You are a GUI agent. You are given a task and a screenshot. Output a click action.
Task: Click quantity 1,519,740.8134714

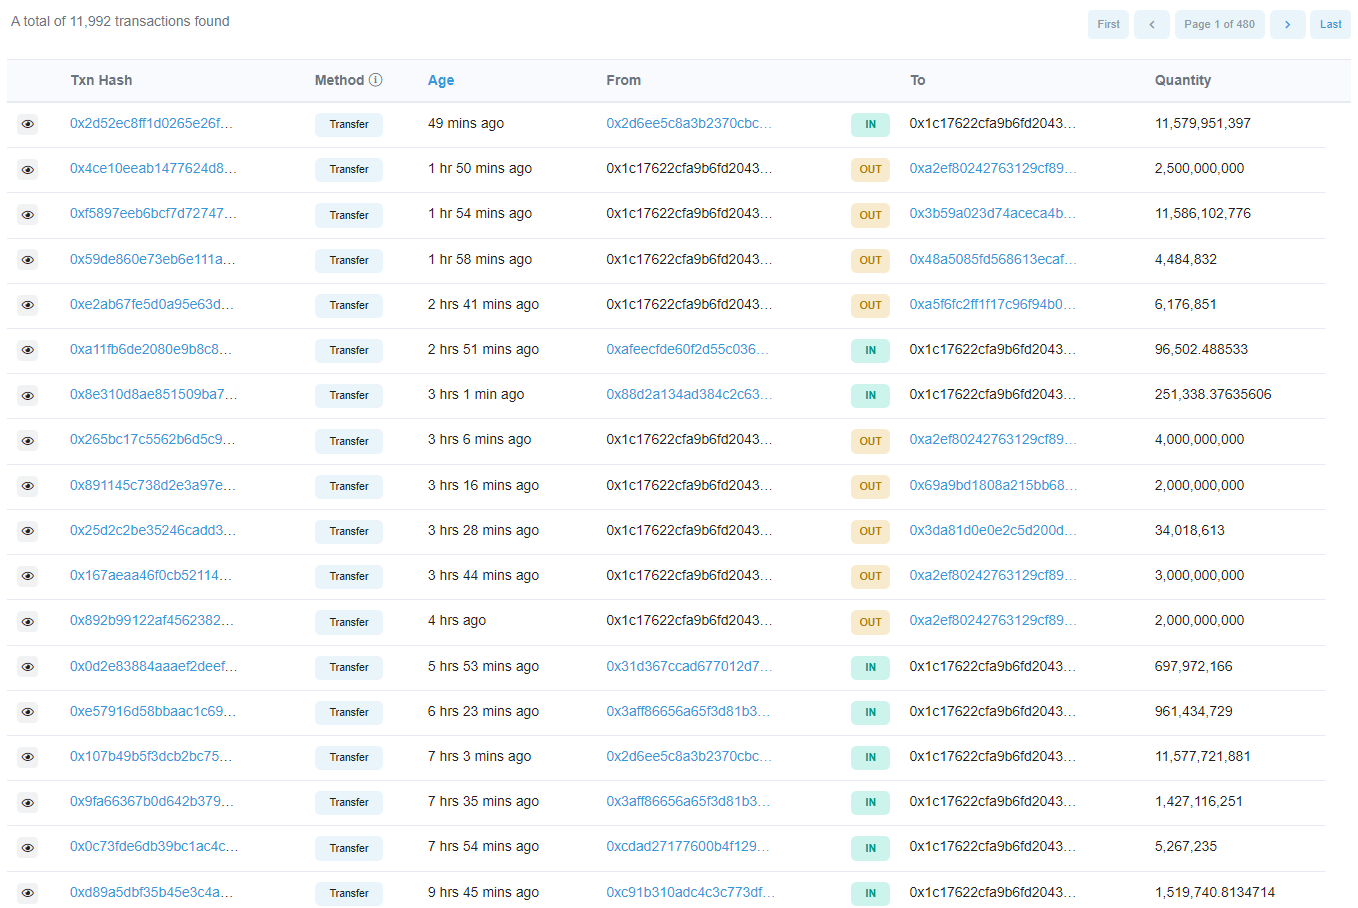1215,892
